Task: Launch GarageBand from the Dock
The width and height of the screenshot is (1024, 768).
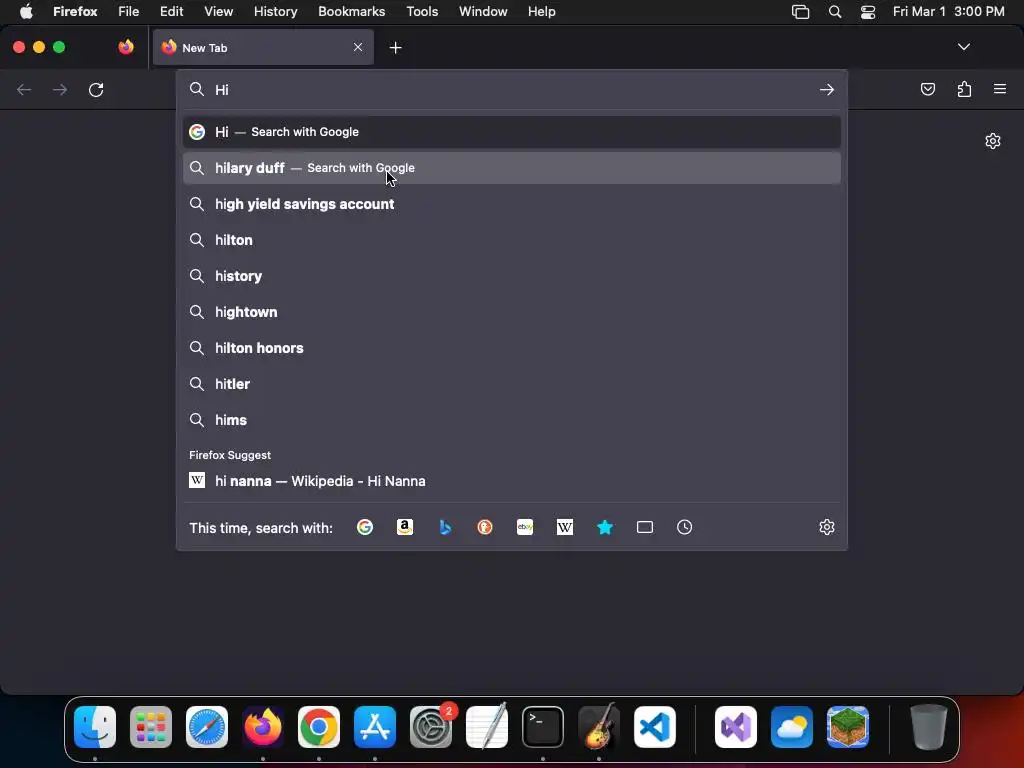Action: [599, 726]
